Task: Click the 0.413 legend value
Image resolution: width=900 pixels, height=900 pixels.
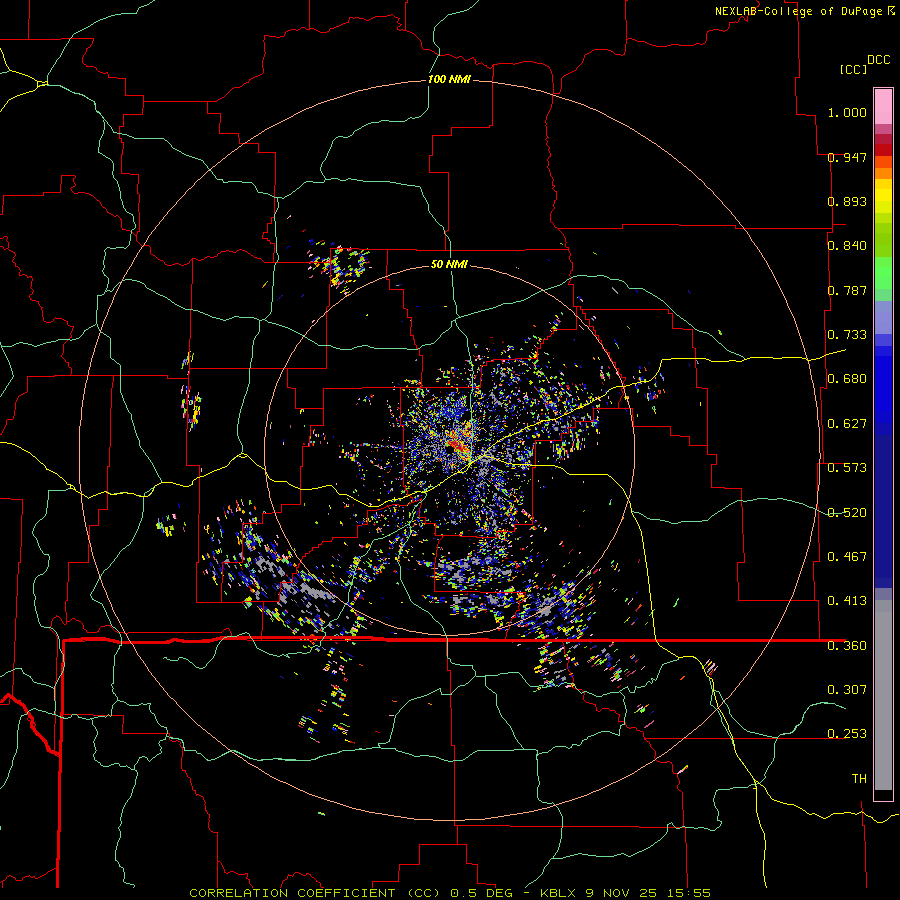Action: tap(847, 601)
